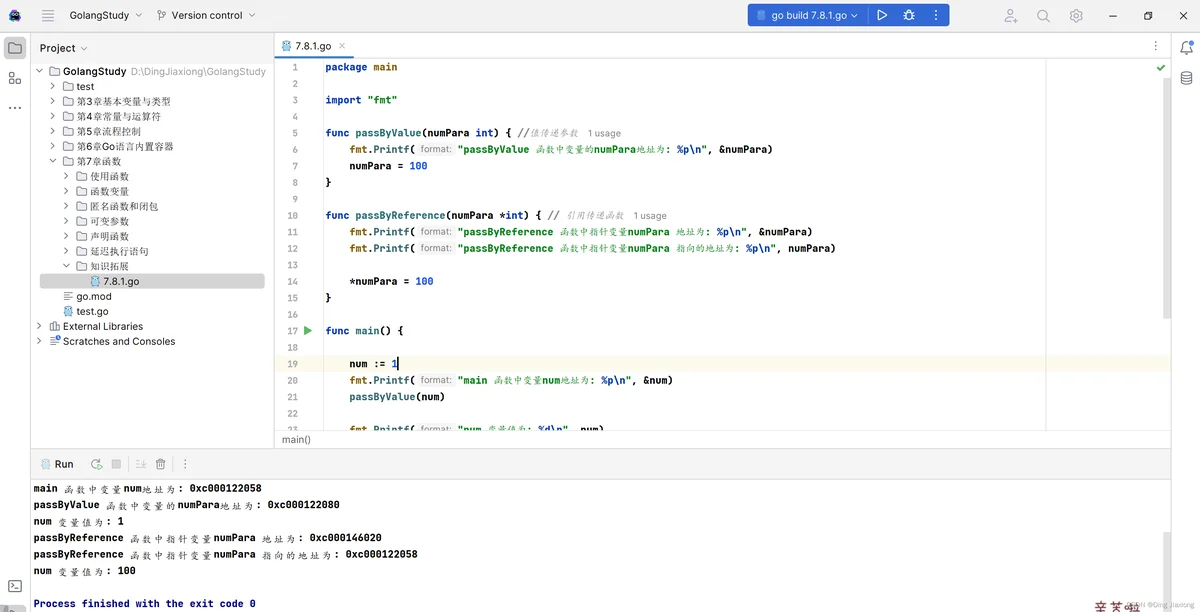
Task: Start debugging with the bug icon
Action: 909,15
